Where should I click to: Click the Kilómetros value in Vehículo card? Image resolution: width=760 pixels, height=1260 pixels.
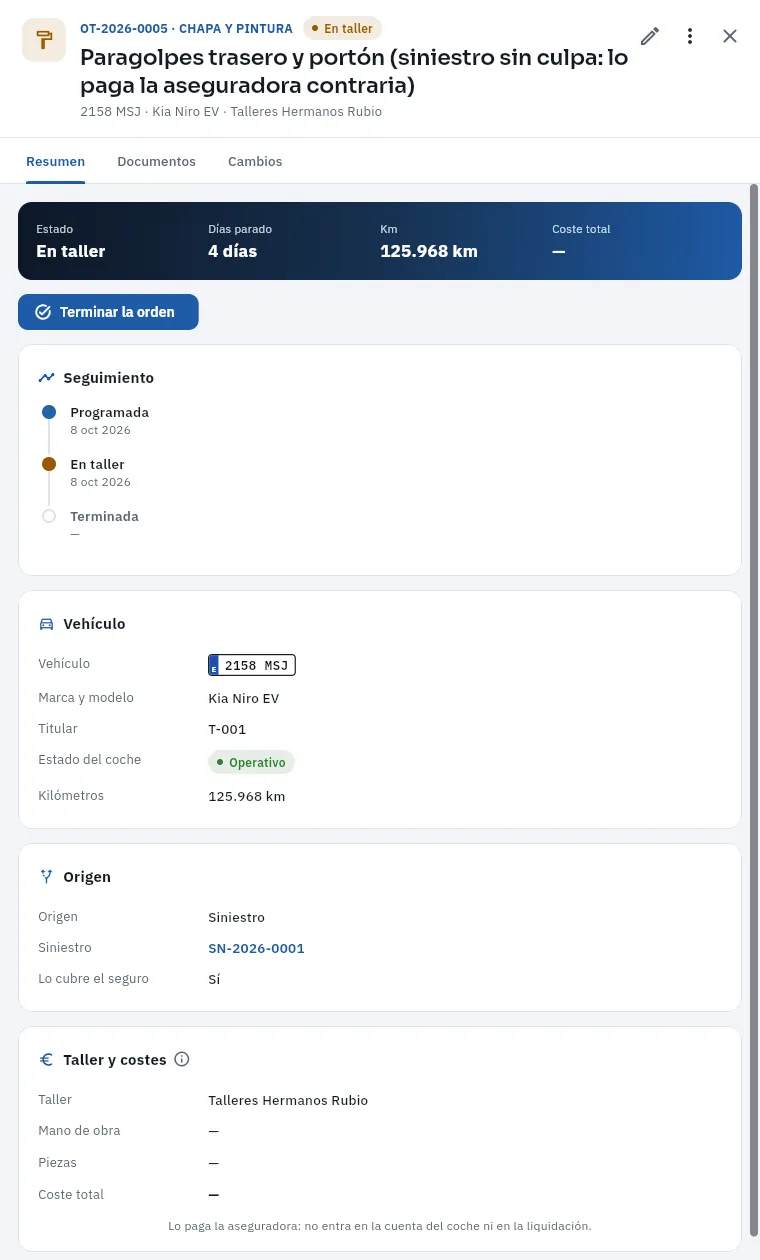[247, 796]
